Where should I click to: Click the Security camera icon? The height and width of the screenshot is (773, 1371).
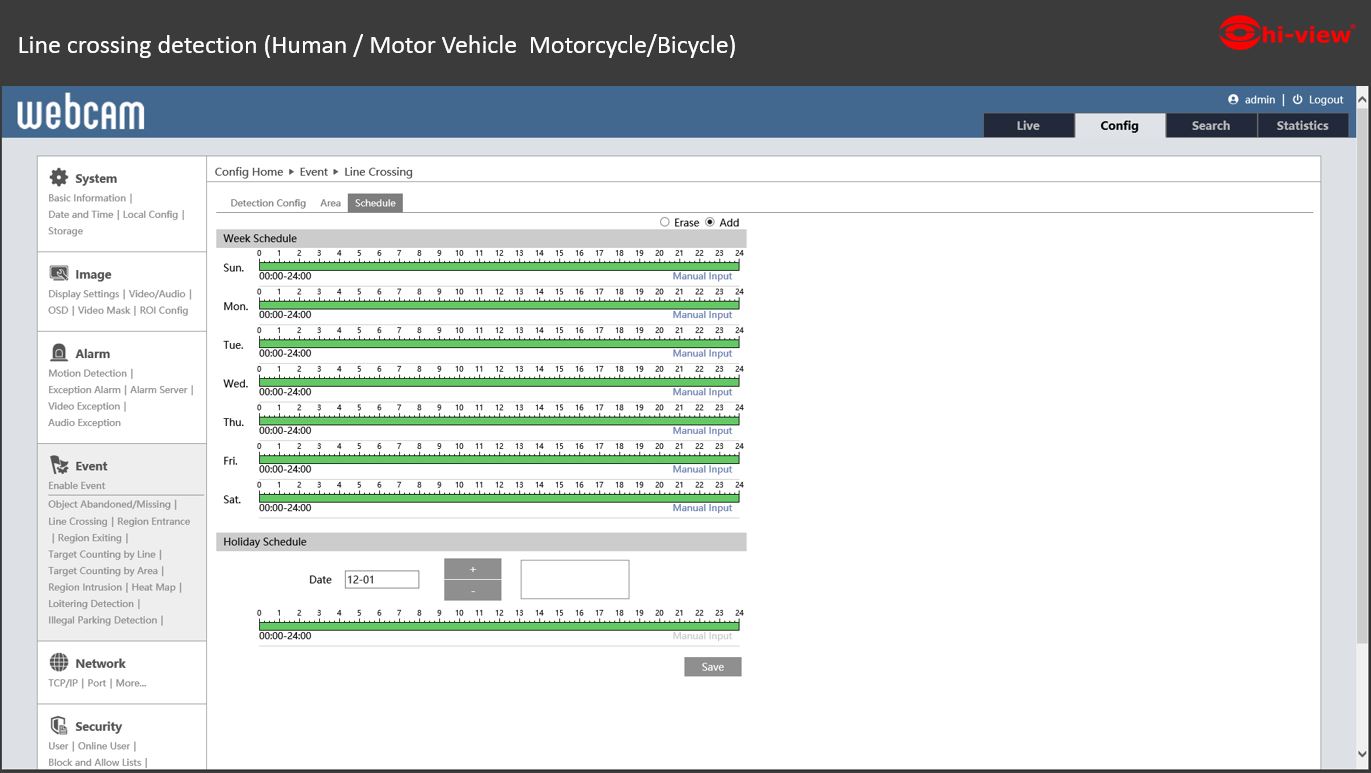[x=59, y=726]
